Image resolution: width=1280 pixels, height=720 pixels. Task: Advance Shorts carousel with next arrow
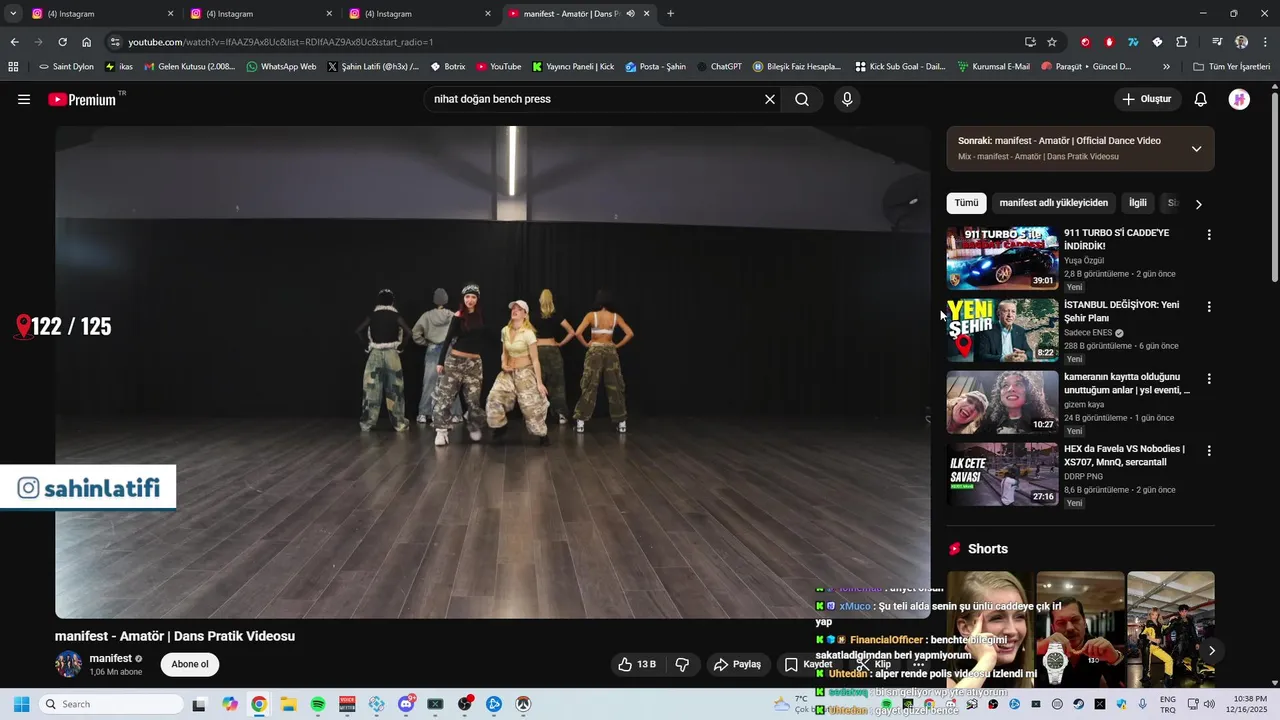[1211, 651]
